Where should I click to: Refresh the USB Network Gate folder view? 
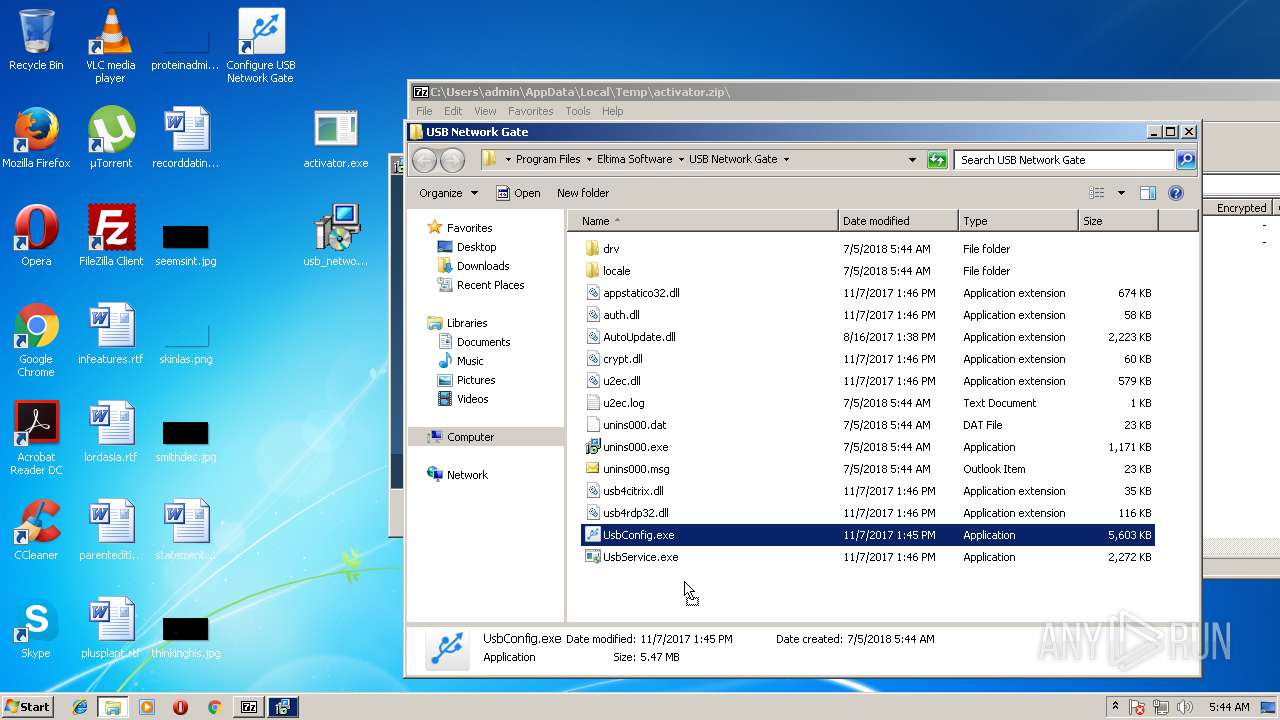(937, 160)
